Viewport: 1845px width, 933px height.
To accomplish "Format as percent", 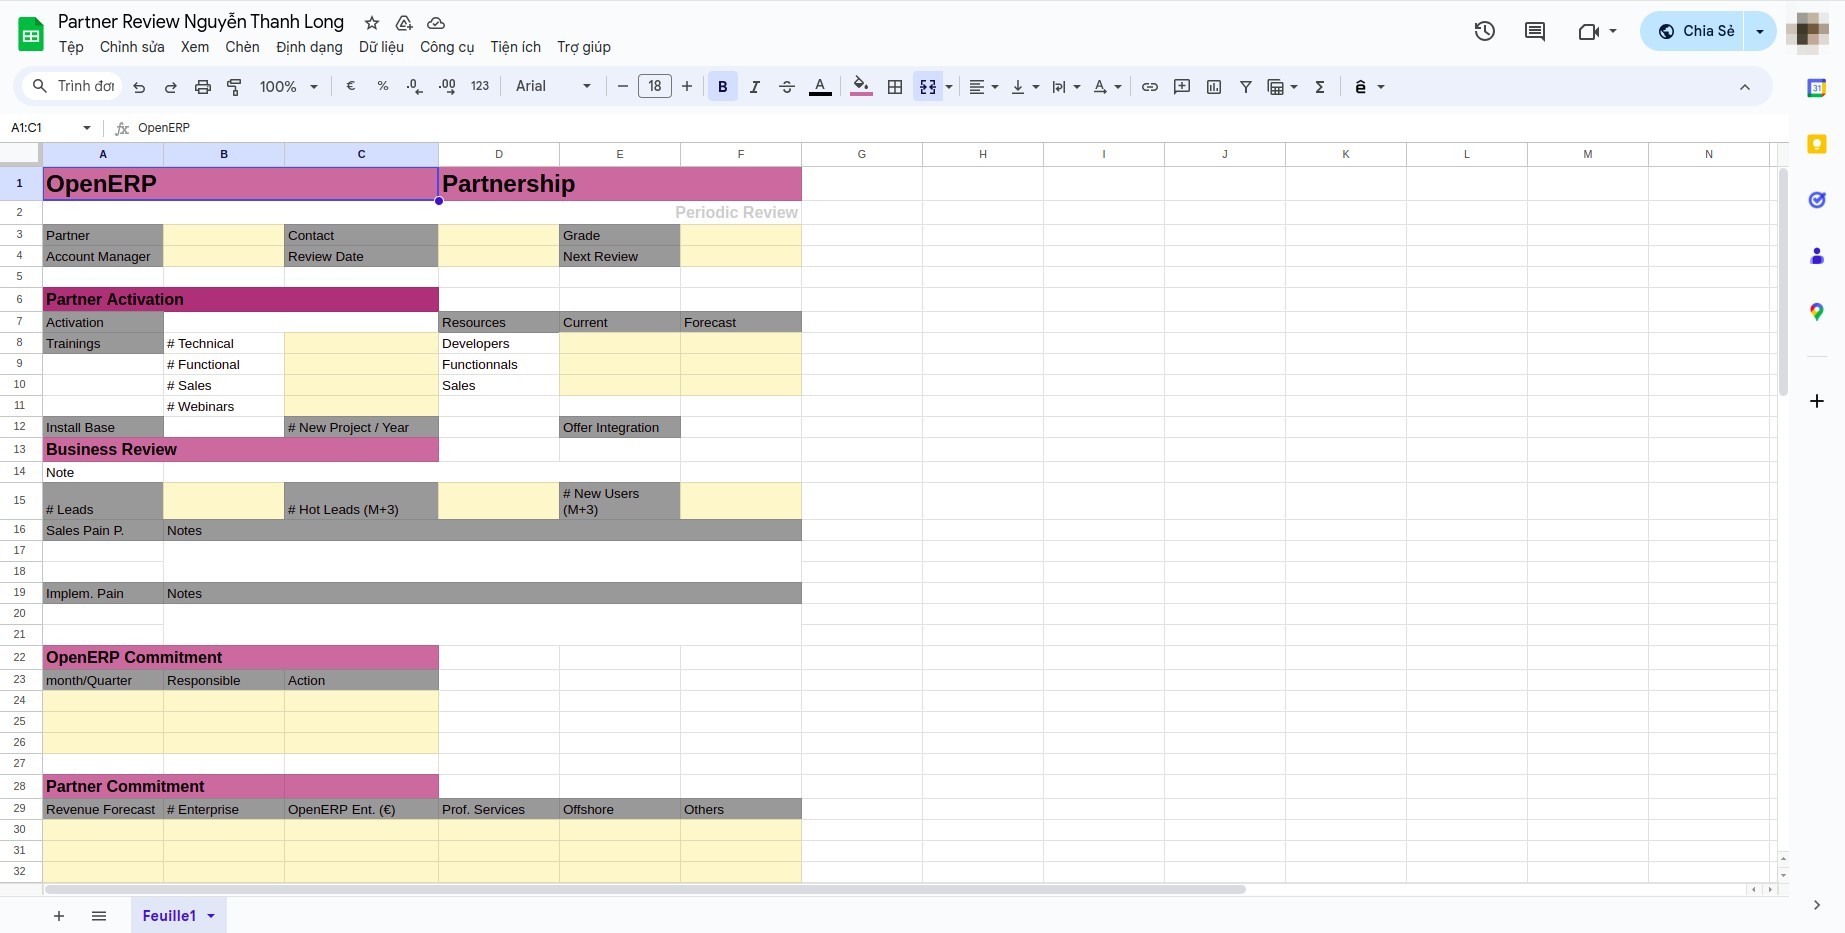I will tap(383, 87).
